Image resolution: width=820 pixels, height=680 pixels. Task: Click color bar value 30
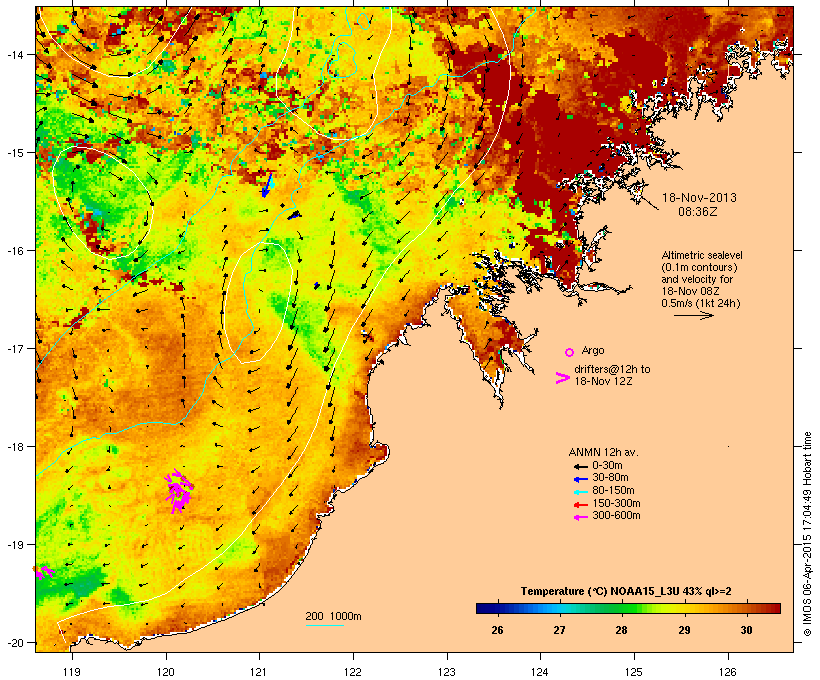746,630
